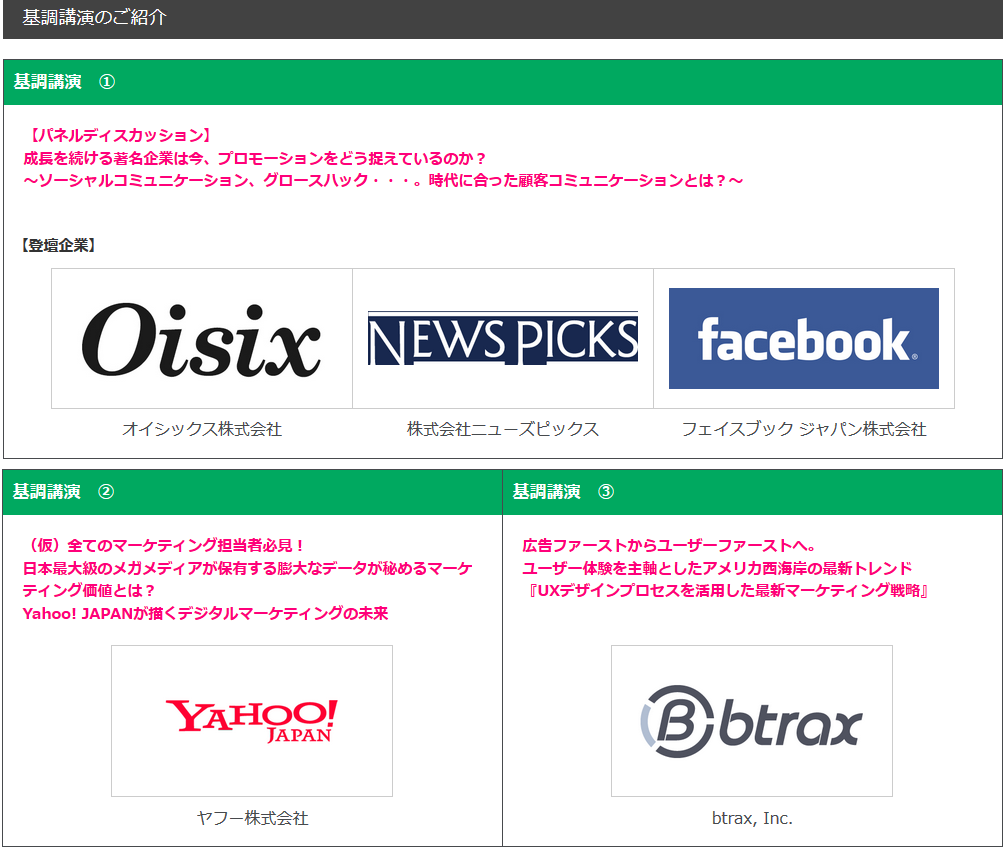This screenshot has width=1005, height=850.
Task: Select the 基調講演 ③ green header
Action: [752, 492]
